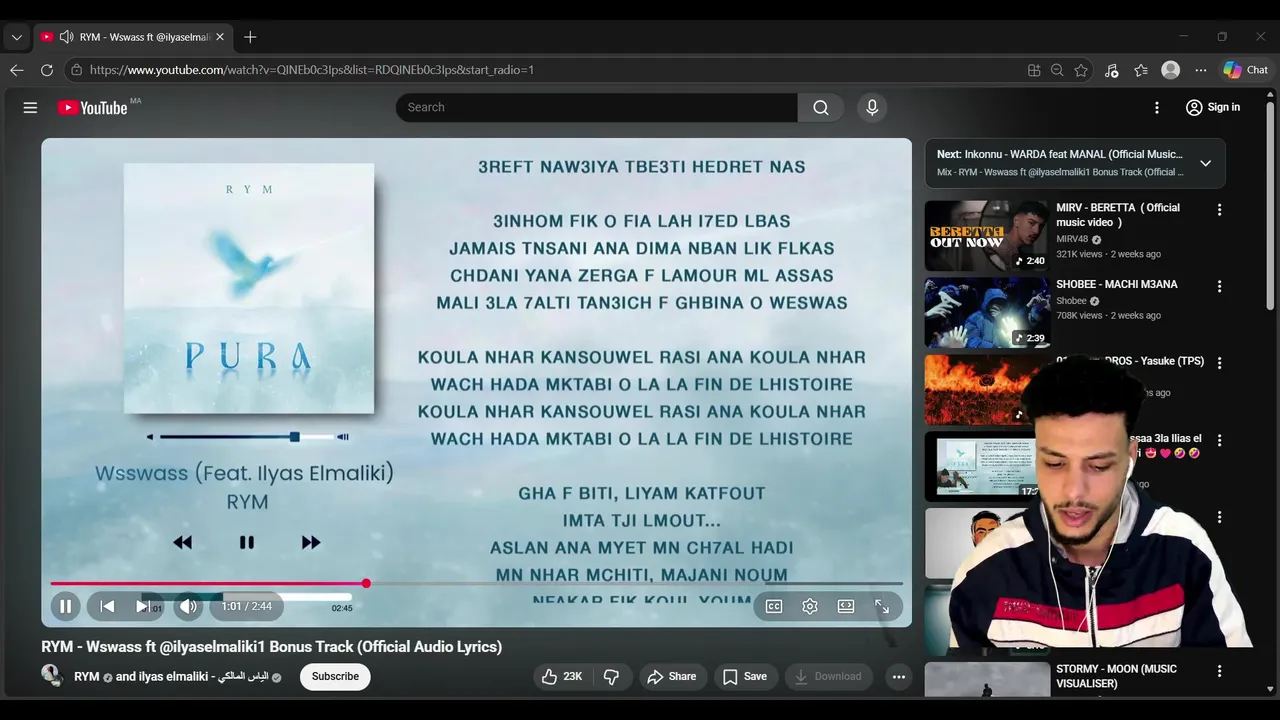1280x720 pixels.
Task: Toggle closed captions in the player
Action: (774, 606)
